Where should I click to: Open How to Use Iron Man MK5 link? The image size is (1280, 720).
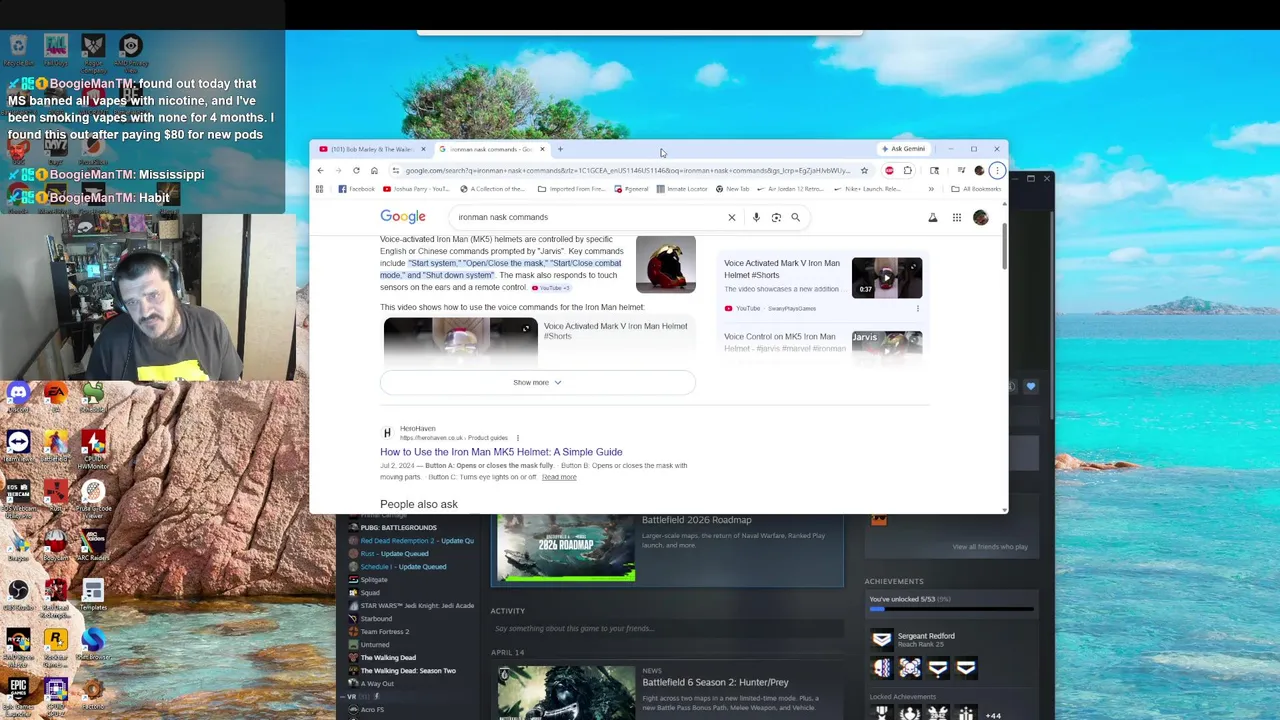[501, 452]
